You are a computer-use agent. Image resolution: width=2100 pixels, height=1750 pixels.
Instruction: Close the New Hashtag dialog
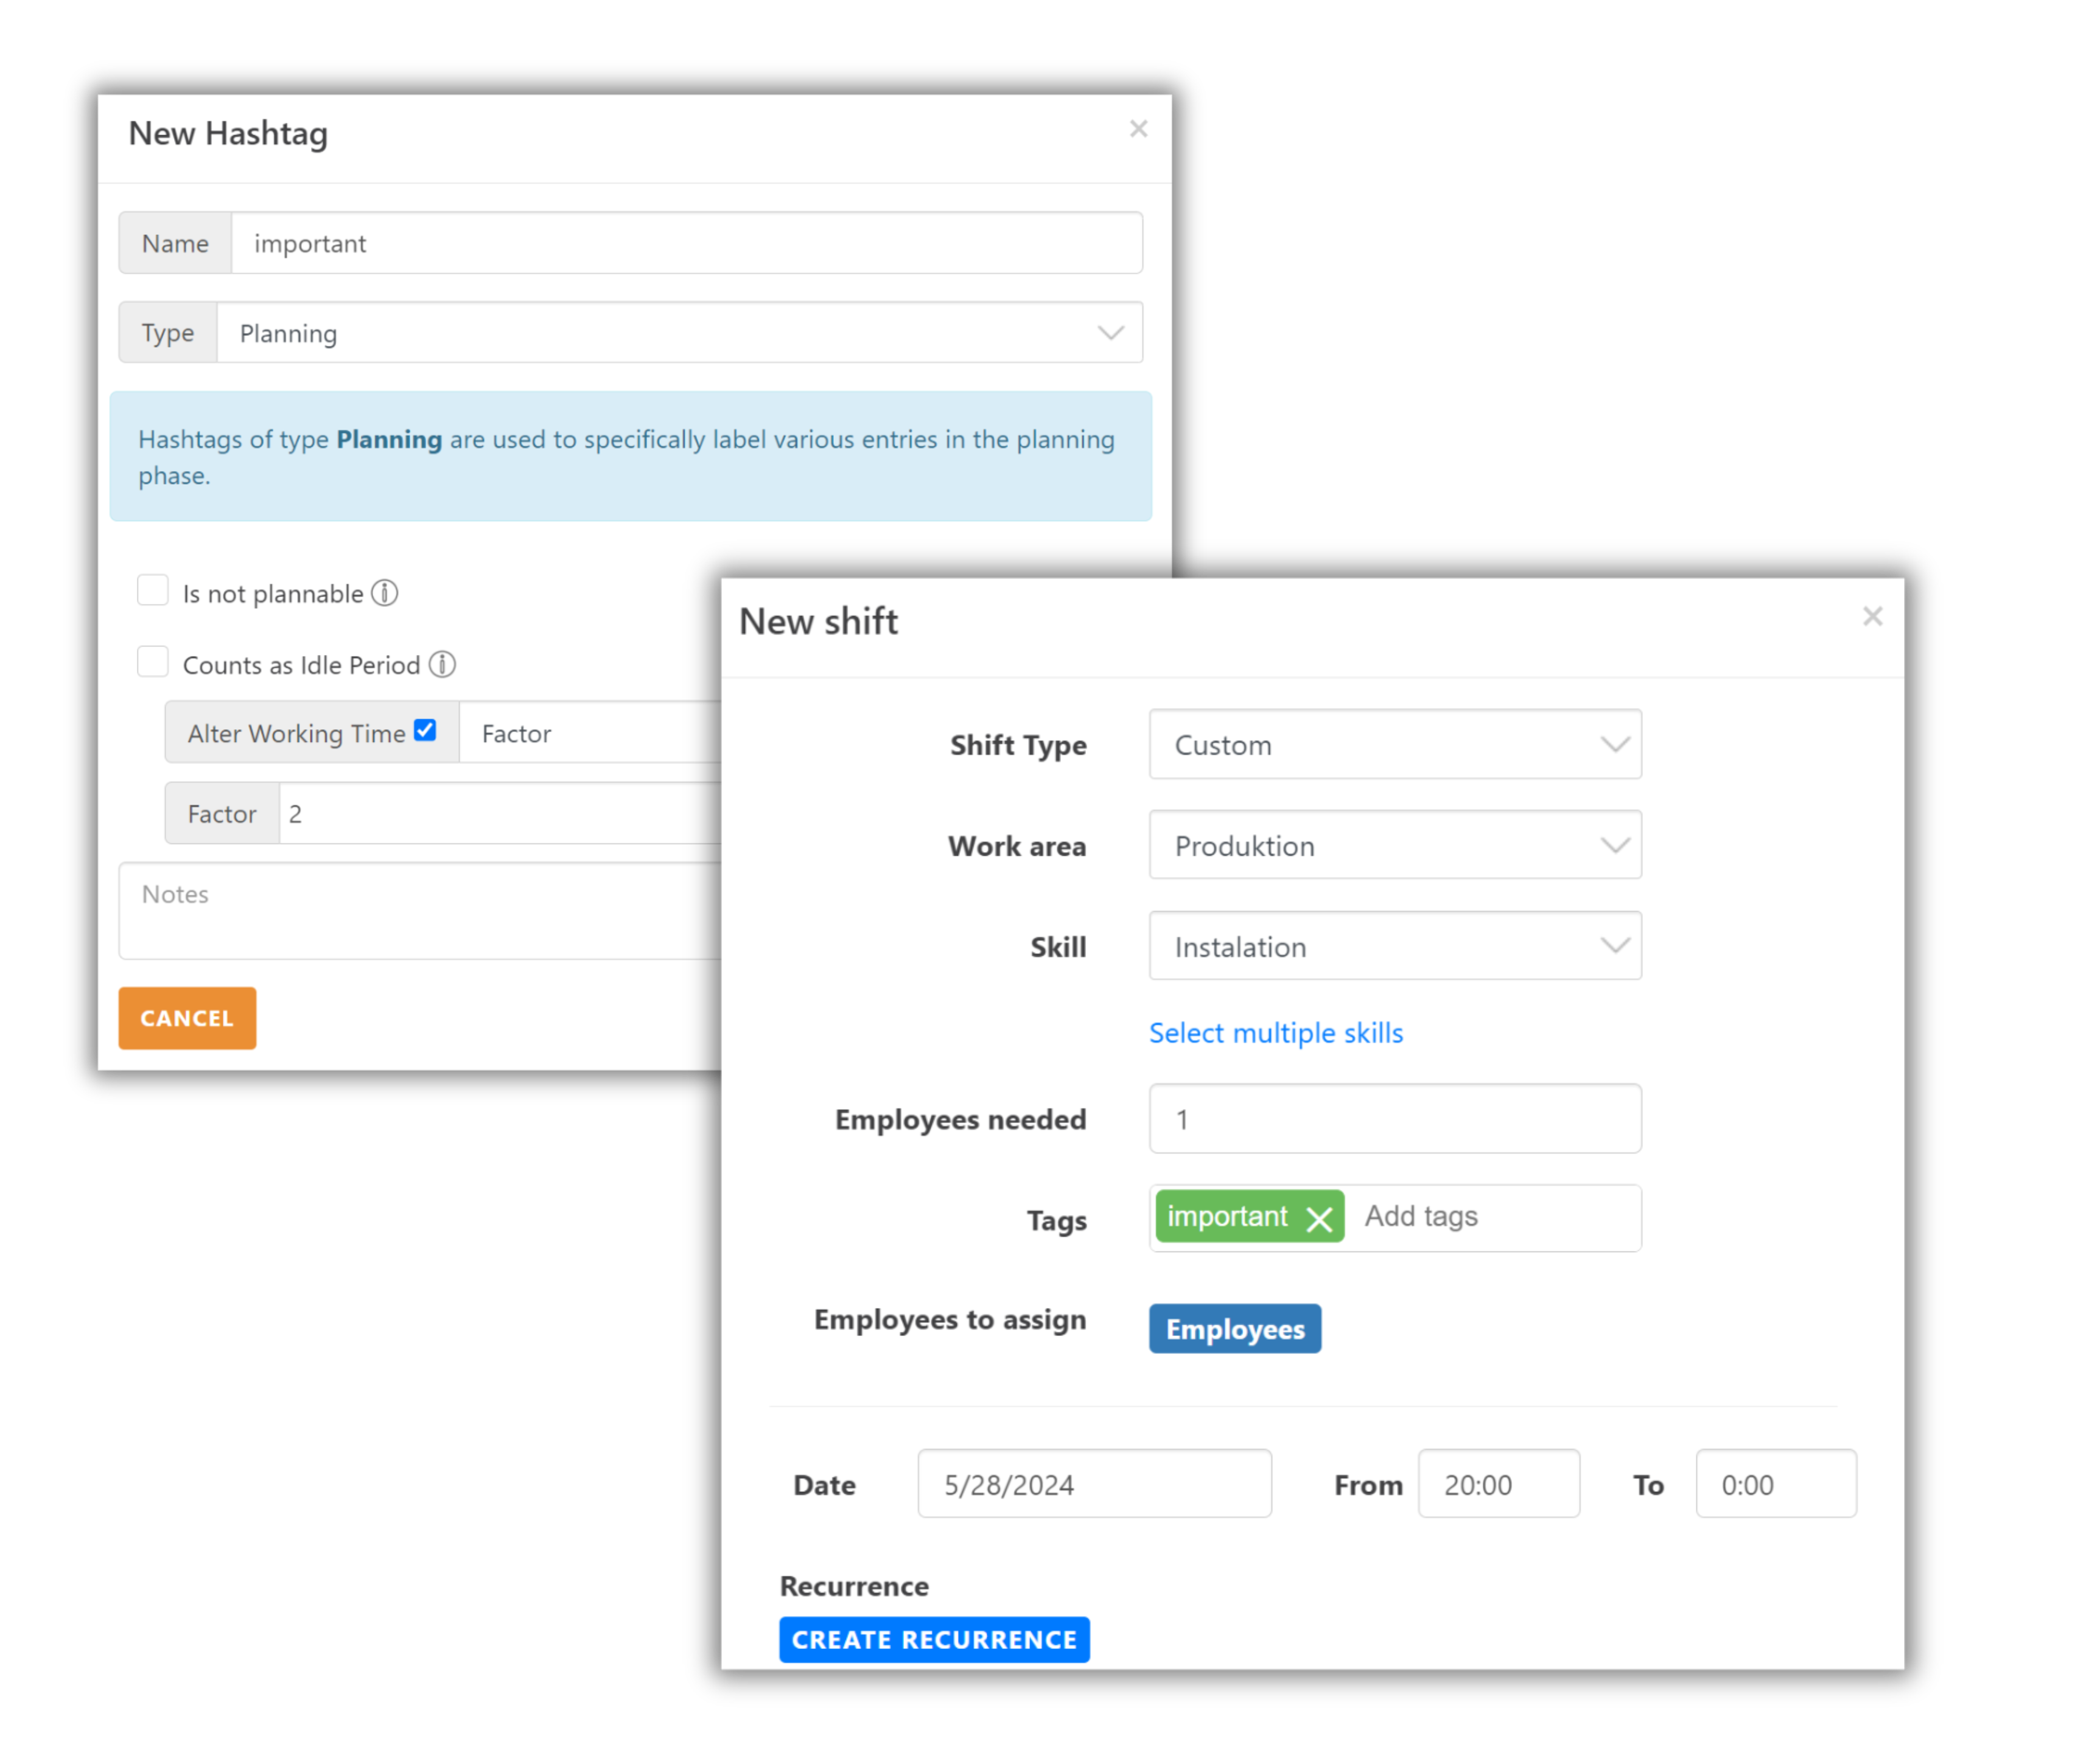click(1138, 129)
